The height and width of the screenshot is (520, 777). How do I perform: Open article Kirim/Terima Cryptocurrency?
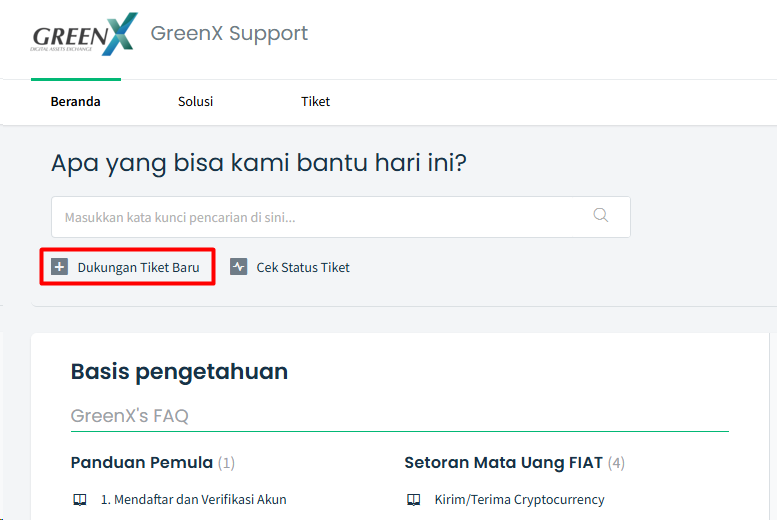coord(519,500)
